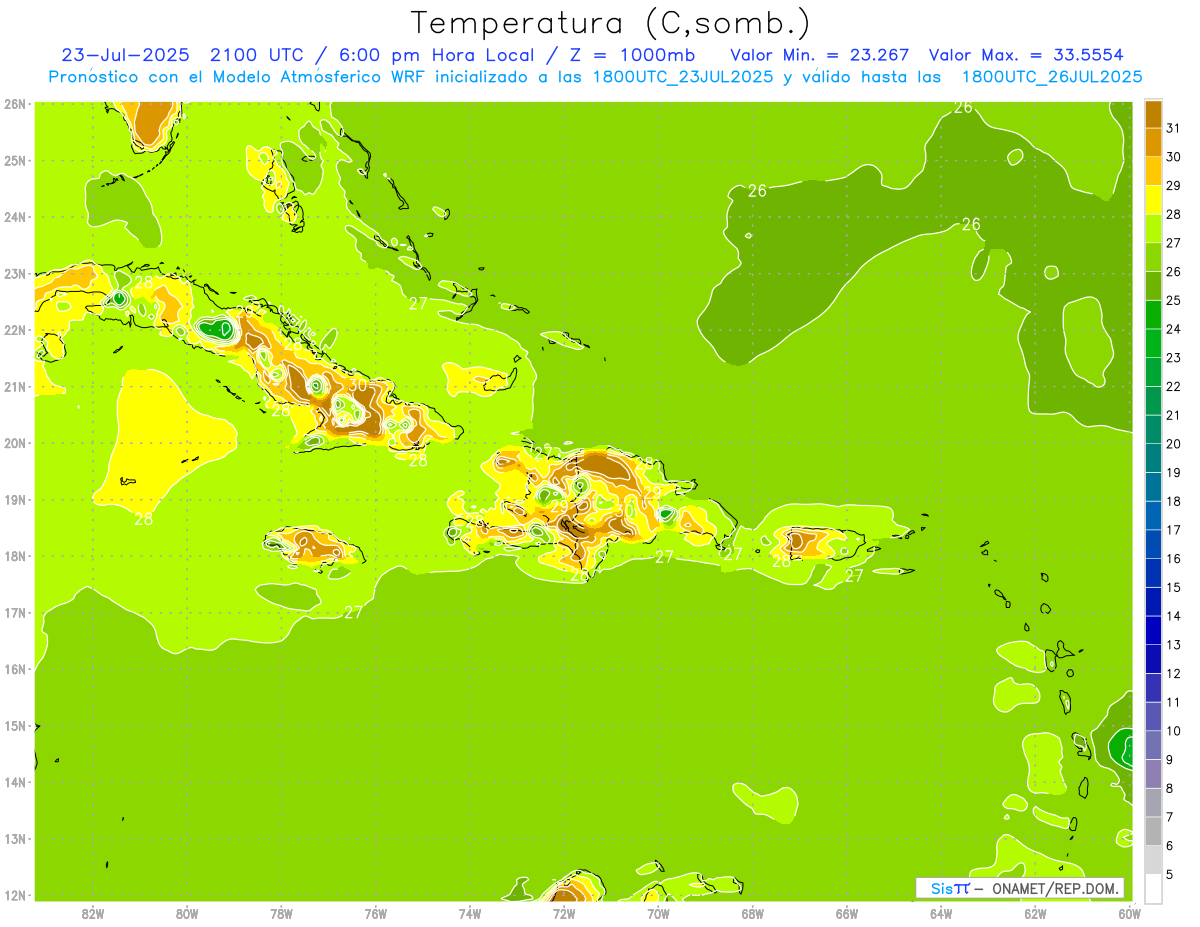Click the '1800UTC_26JUL2025' valid-until time
Image resolution: width=1200 pixels, height=927 pixels.
[x=1052, y=77]
